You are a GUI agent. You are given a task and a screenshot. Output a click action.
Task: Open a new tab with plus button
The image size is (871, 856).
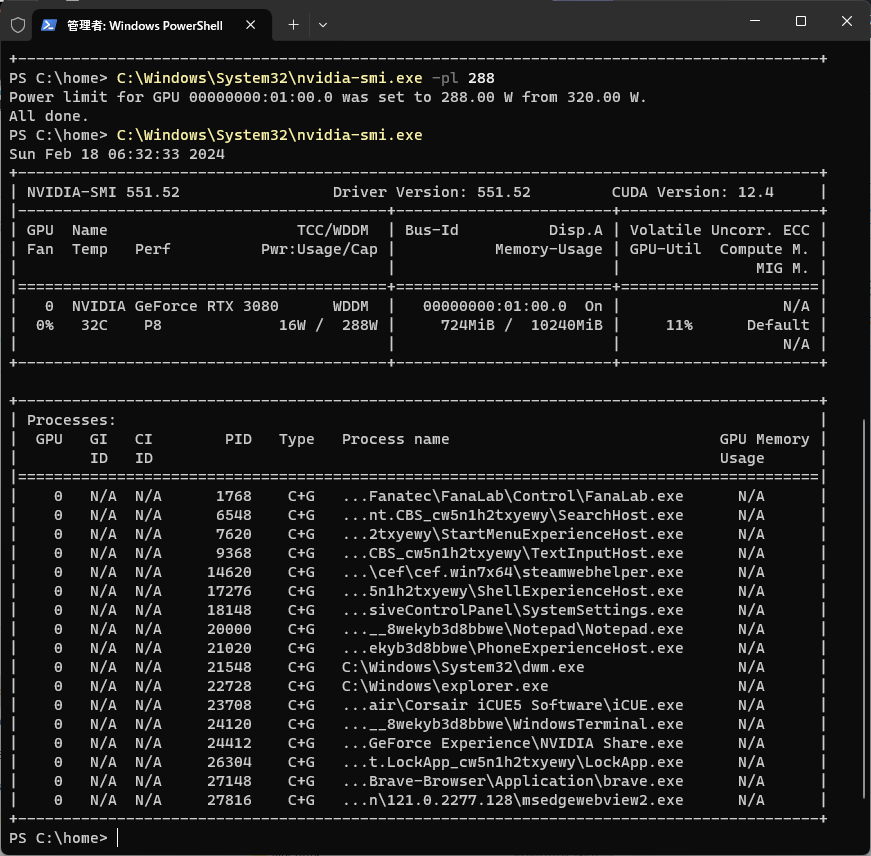(293, 25)
